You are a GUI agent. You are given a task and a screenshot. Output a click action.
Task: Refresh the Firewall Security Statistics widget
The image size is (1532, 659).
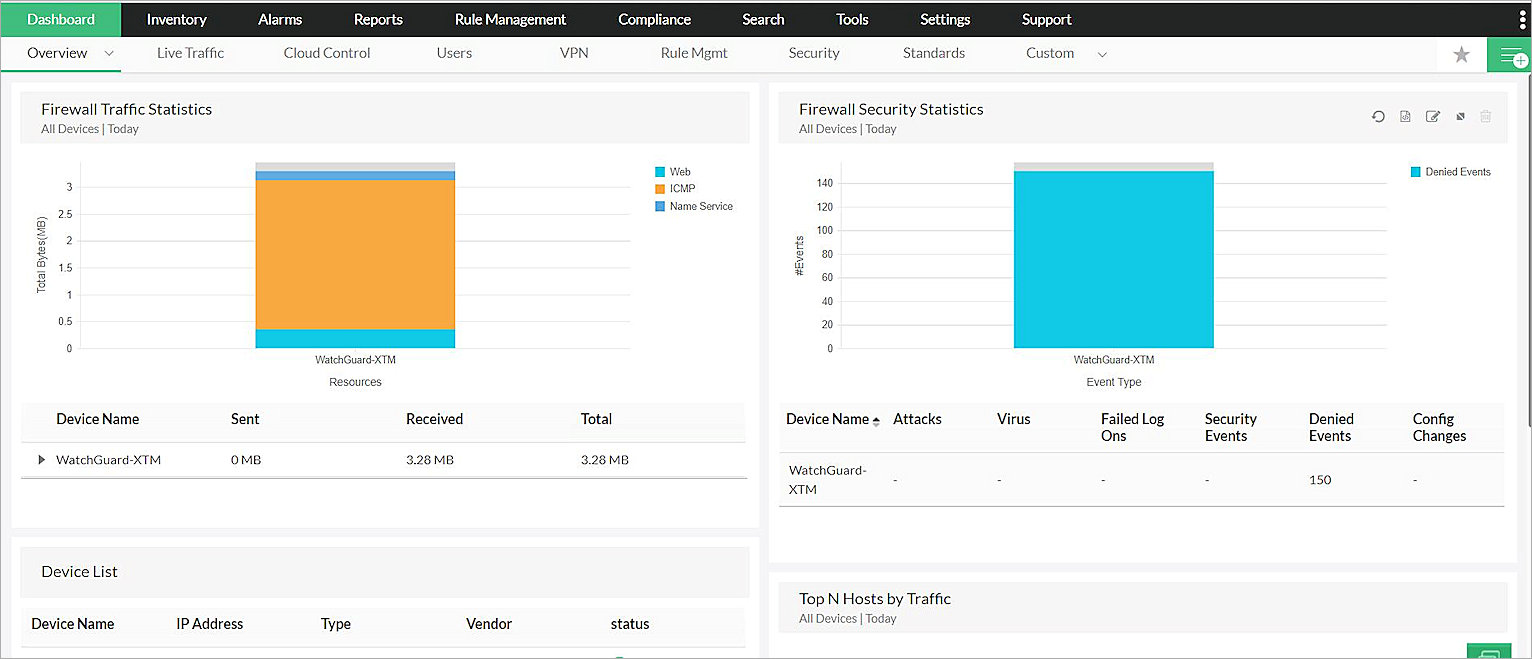[1378, 117]
